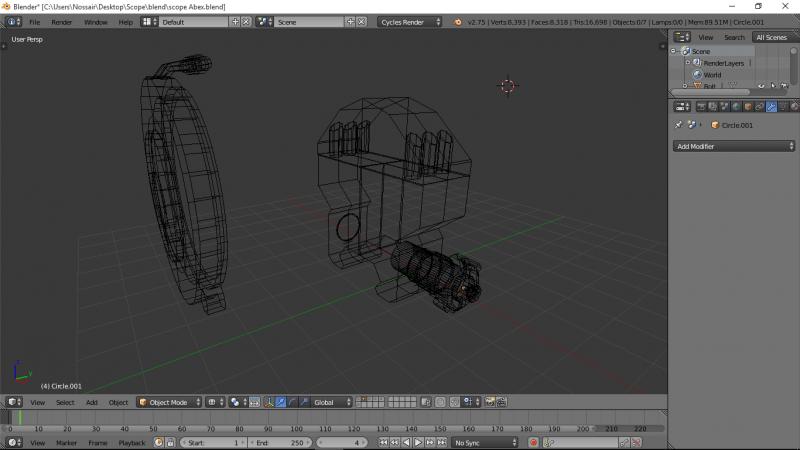Open the scene browse icon

(264, 22)
